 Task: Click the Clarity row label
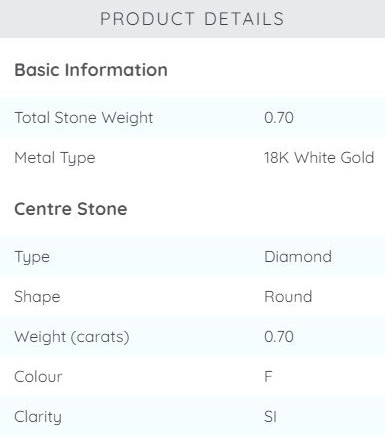pyautogui.click(x=38, y=417)
